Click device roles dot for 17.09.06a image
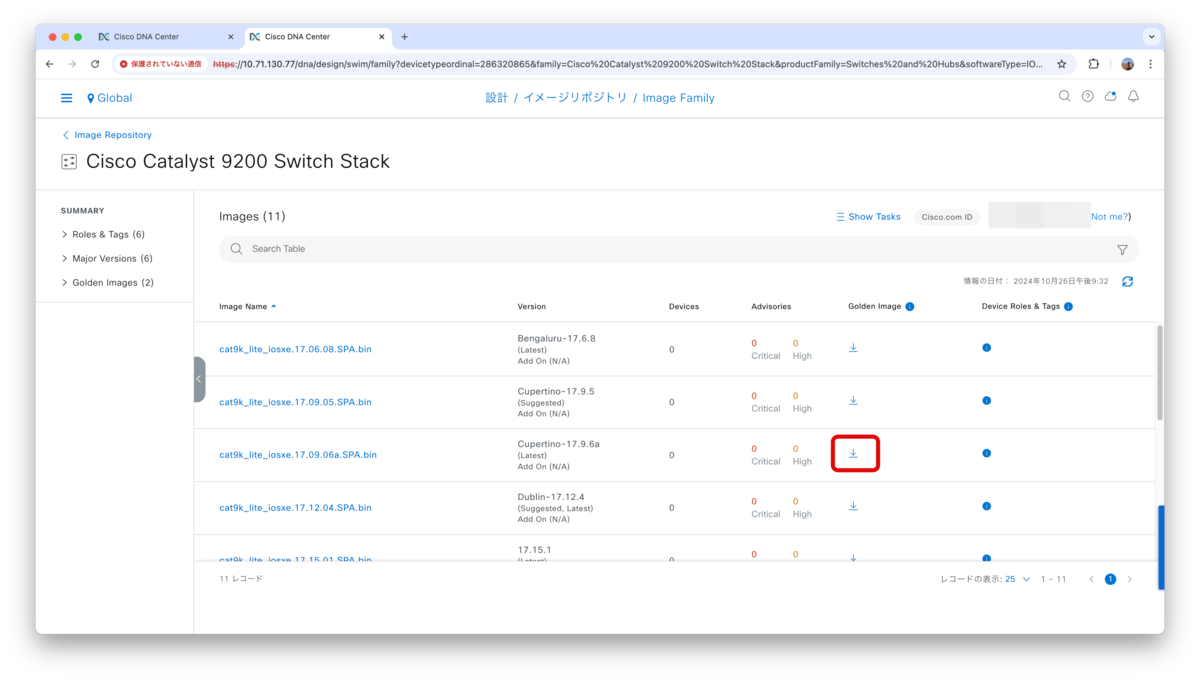1200x681 pixels. click(986, 454)
